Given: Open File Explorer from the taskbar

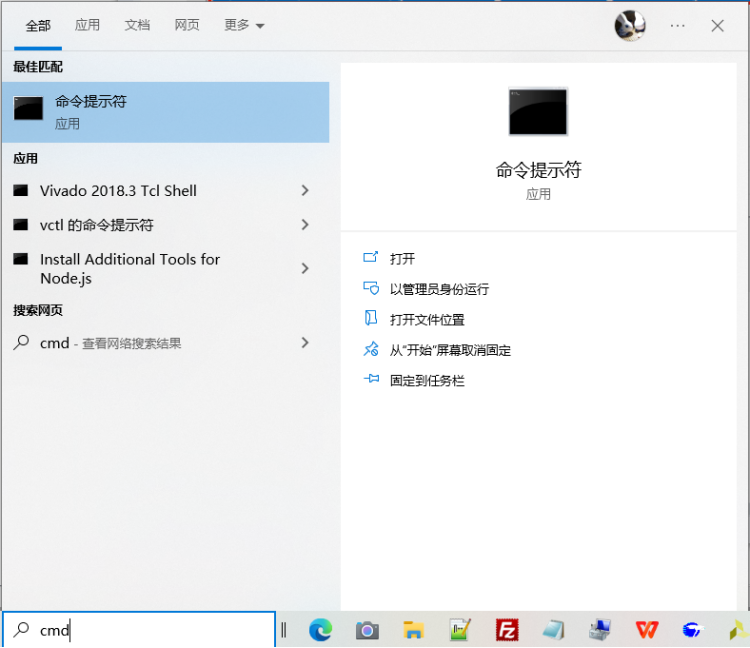Looking at the screenshot, I should 414,630.
